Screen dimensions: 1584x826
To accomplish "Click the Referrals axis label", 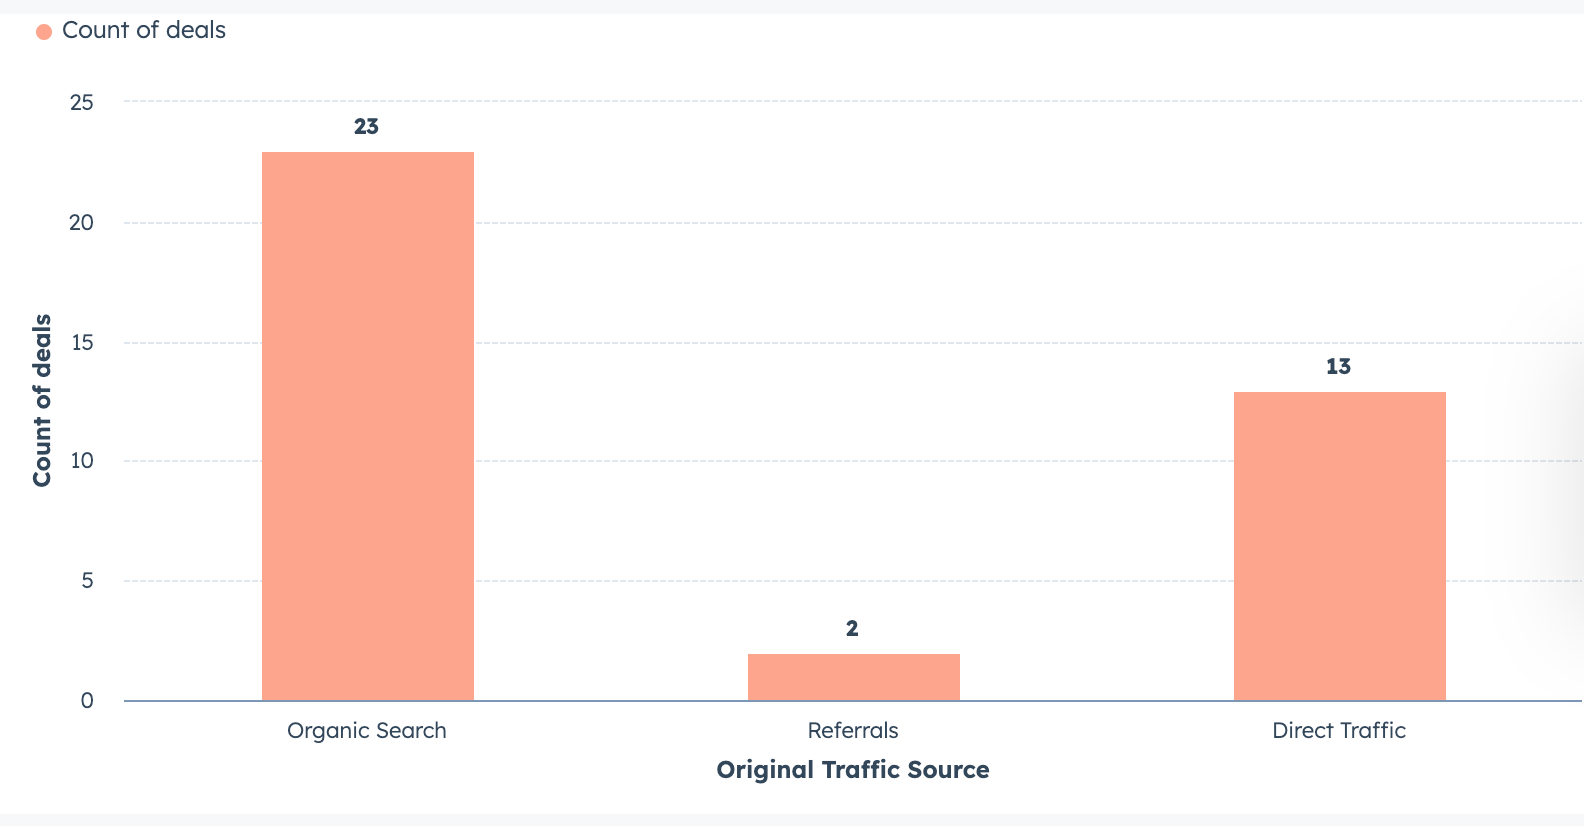I will (853, 731).
